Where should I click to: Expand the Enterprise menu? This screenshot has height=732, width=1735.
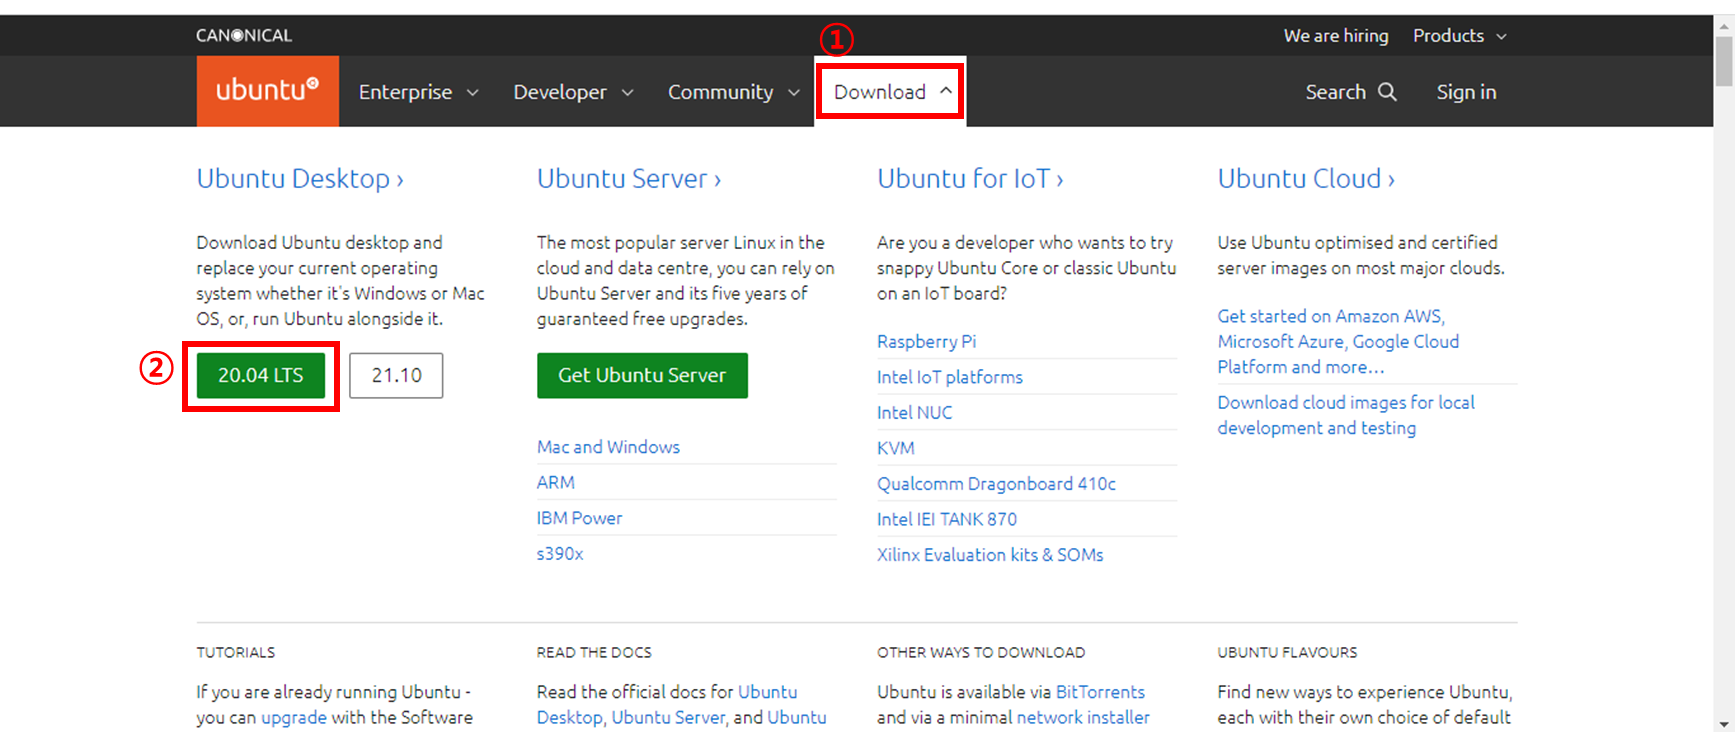418,92
